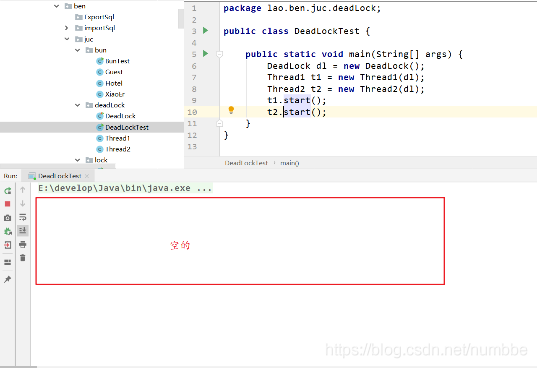Click on t1.start() in the editor

coord(297,100)
